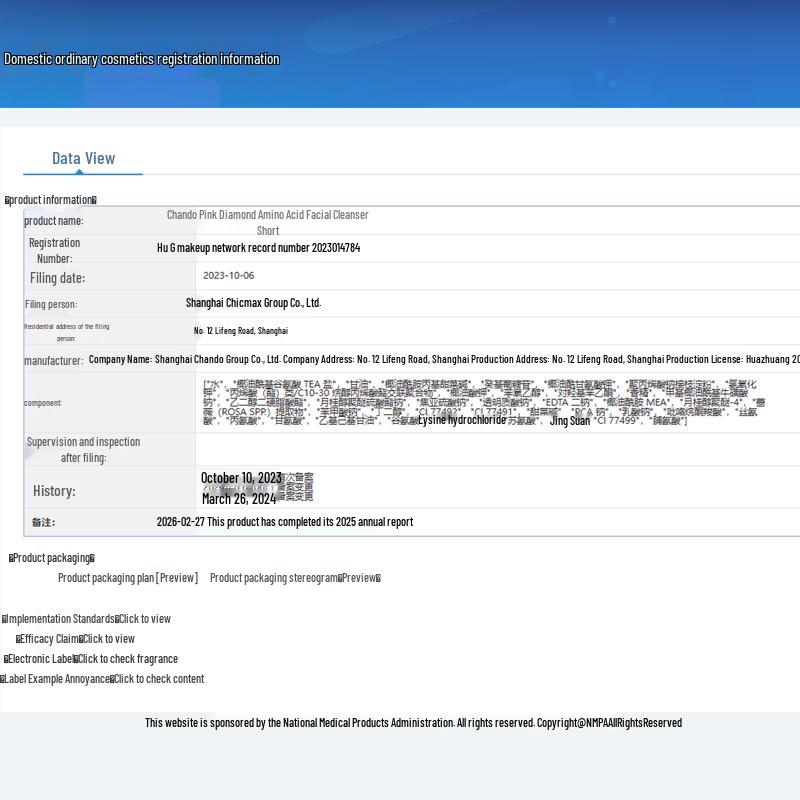Screen dimensions: 800x800
Task: Select the manufacturer row label
Action: (x=54, y=361)
